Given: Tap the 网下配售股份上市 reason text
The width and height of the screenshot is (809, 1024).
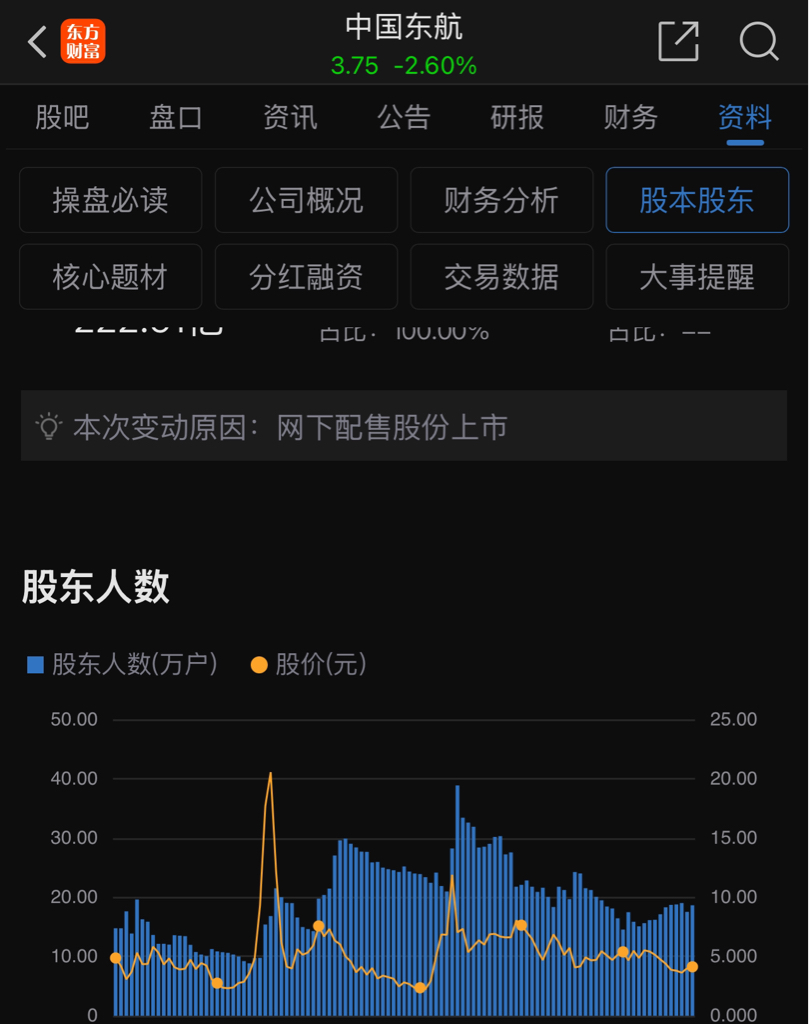Looking at the screenshot, I should coord(392,427).
